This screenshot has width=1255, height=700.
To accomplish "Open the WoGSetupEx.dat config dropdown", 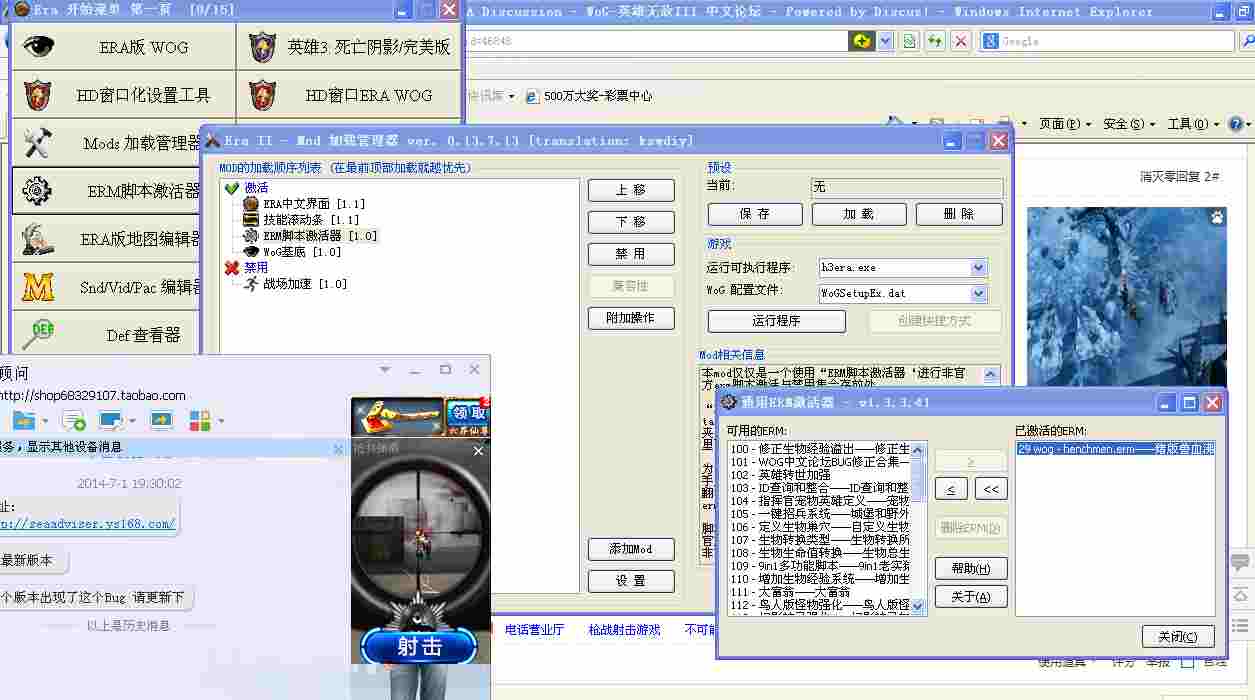I will (x=979, y=294).
